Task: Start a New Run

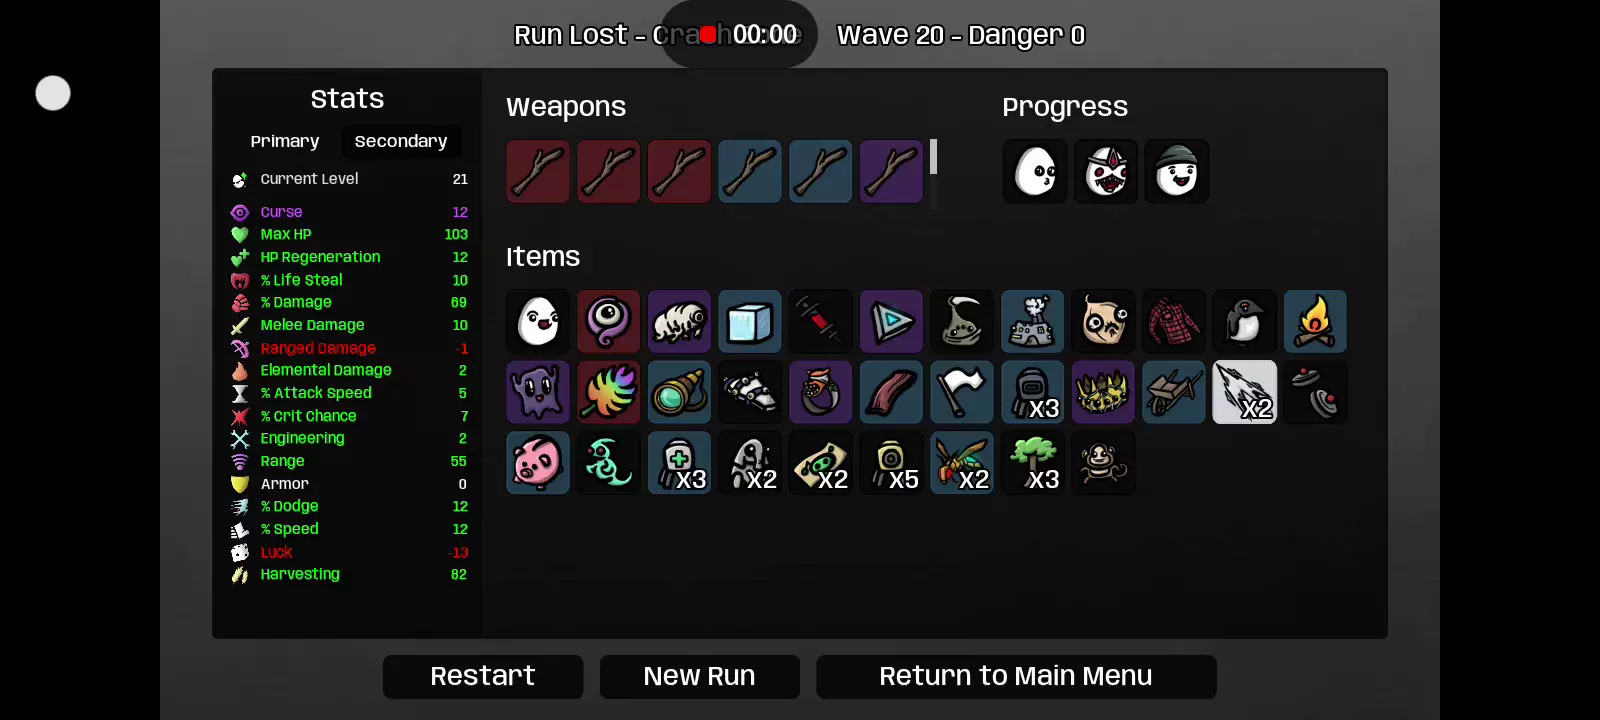Action: click(699, 677)
